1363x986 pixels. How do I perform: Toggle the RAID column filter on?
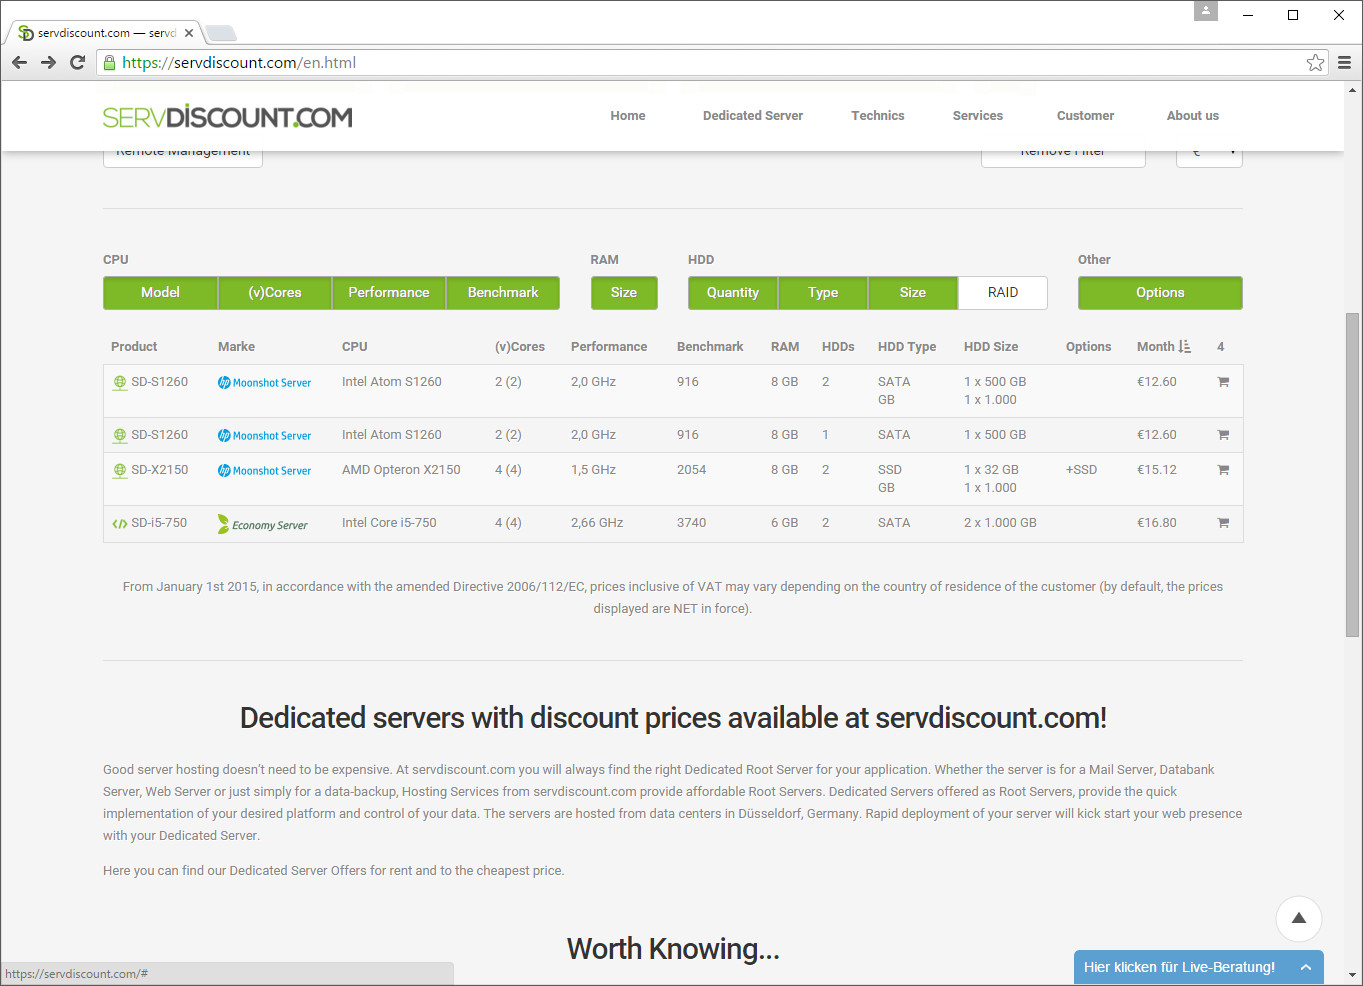1002,293
